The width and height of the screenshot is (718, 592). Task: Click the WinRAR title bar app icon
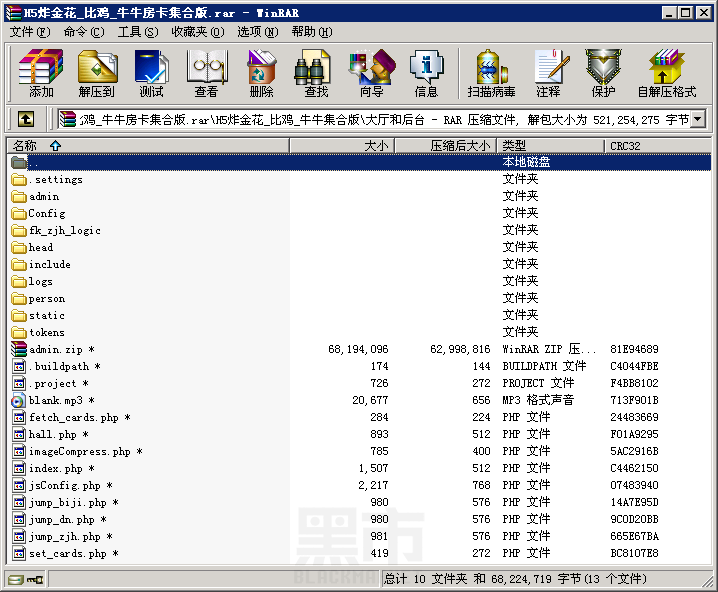(13, 13)
